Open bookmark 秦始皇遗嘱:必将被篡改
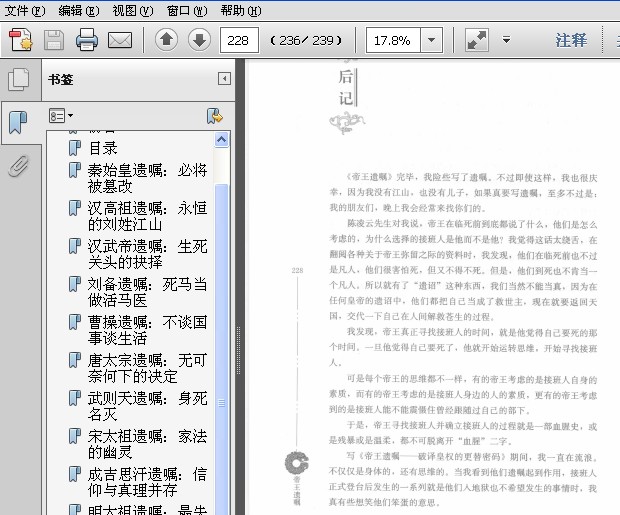Viewport: 620px width, 515px height. tap(148, 178)
